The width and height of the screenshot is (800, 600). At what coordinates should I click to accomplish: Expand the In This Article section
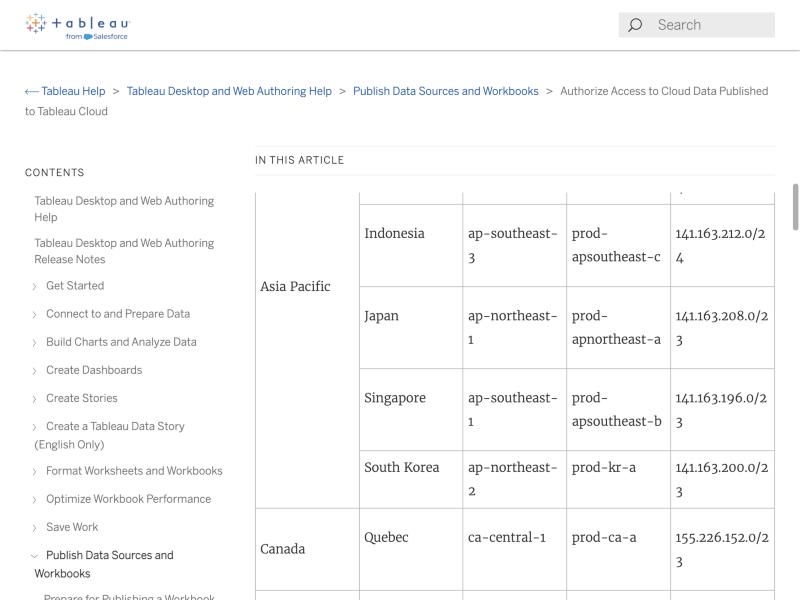(299, 160)
